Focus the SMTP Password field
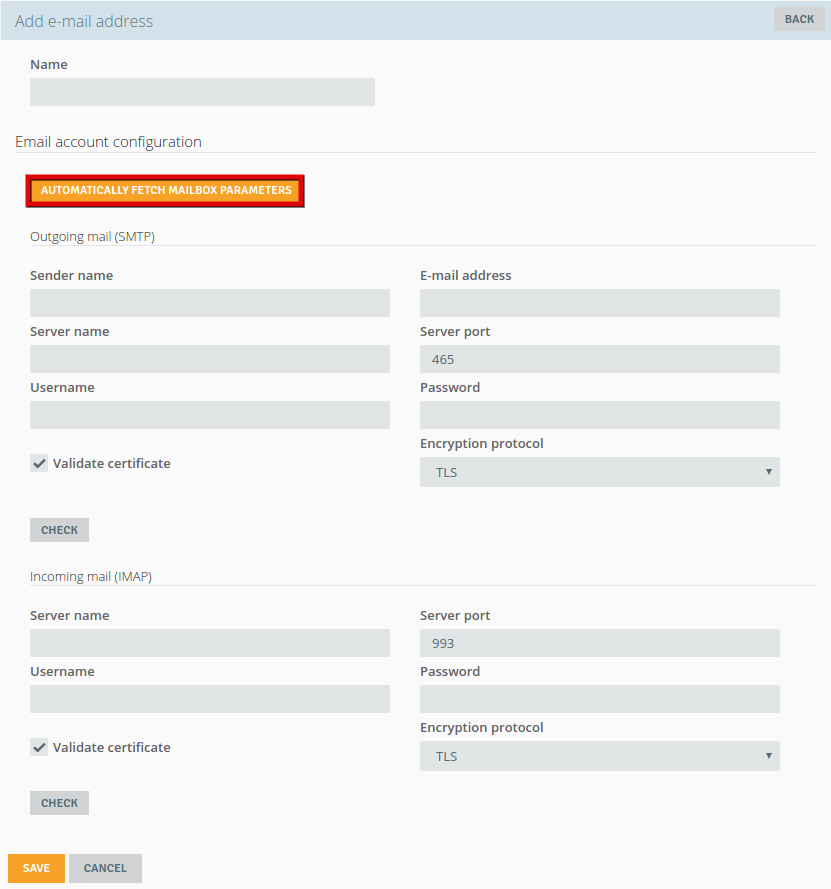The height and width of the screenshot is (889, 831). click(600, 415)
